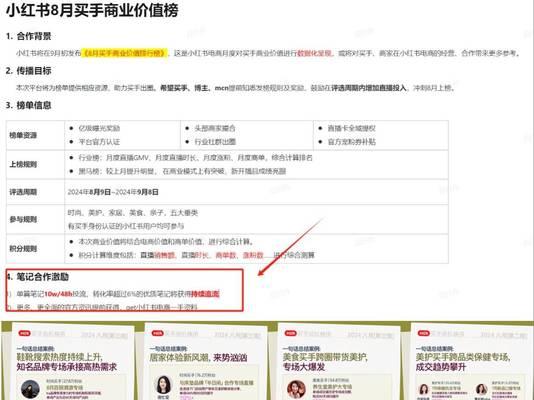Image resolution: width=534 pixels, height=400 pixels.
Task: Click the 直播卡全域授权 bullet item
Action: pyautogui.click(x=351, y=128)
